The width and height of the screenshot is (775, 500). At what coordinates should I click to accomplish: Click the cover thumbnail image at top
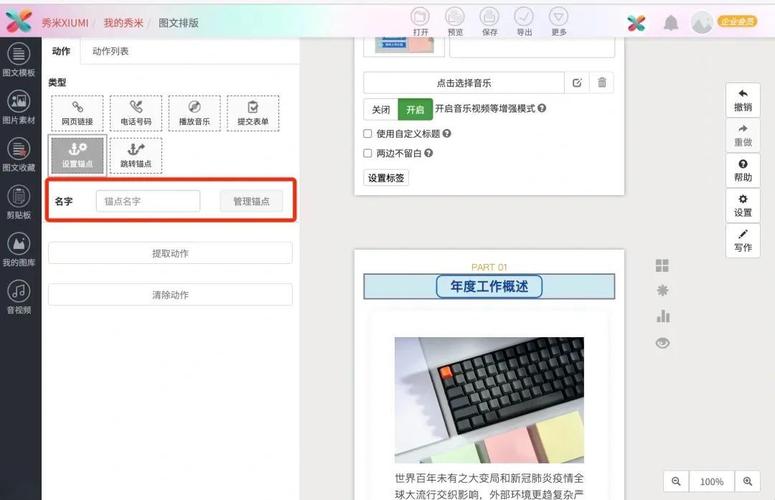tap(404, 44)
